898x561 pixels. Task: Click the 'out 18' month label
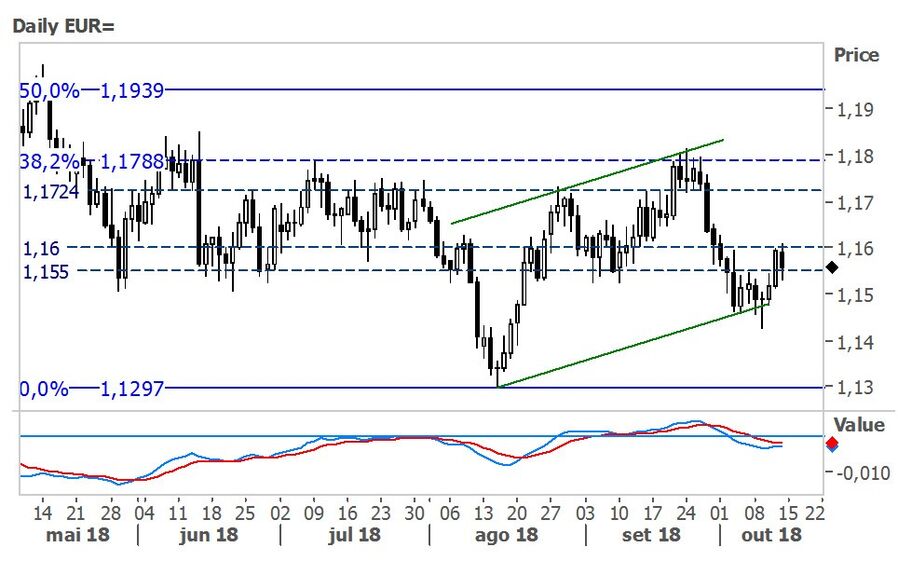(771, 535)
